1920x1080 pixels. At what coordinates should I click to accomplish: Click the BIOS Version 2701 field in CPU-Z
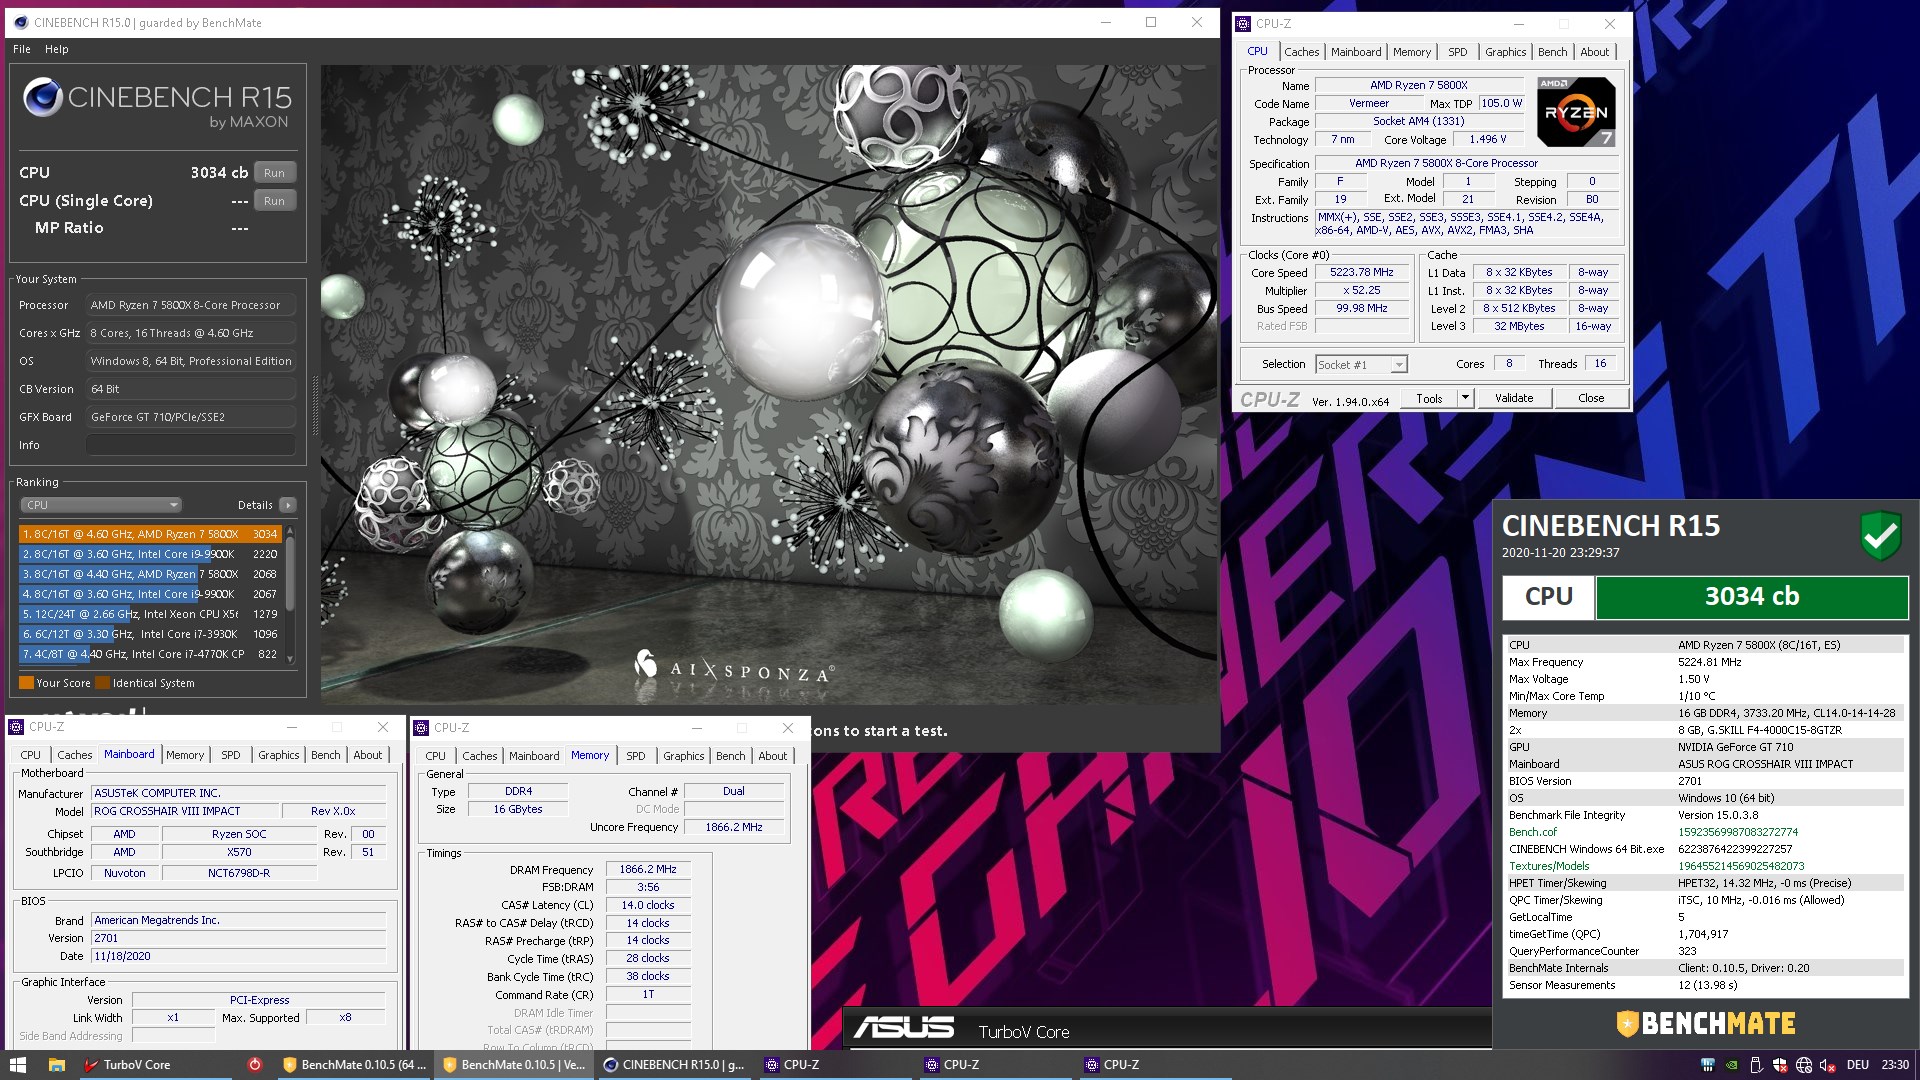tap(238, 938)
